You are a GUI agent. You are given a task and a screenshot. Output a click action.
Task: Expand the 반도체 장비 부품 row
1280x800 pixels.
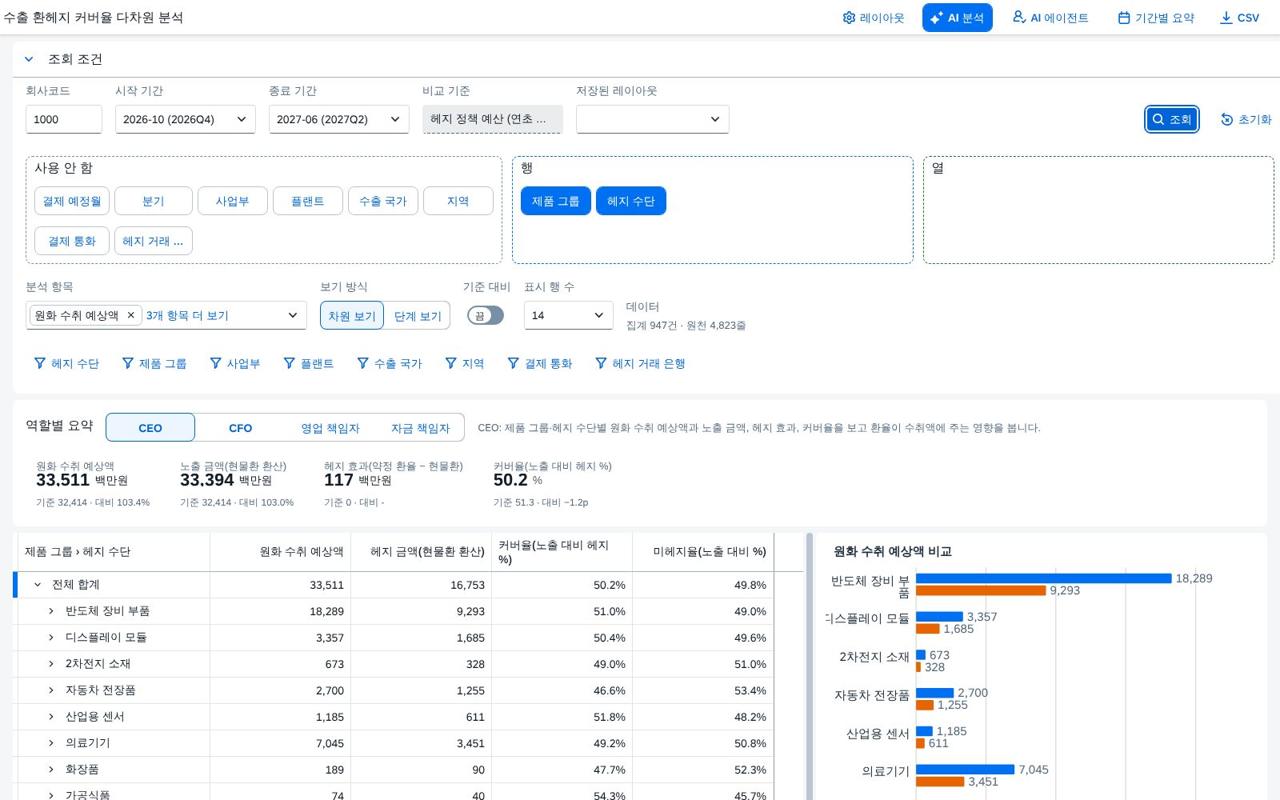pos(51,611)
